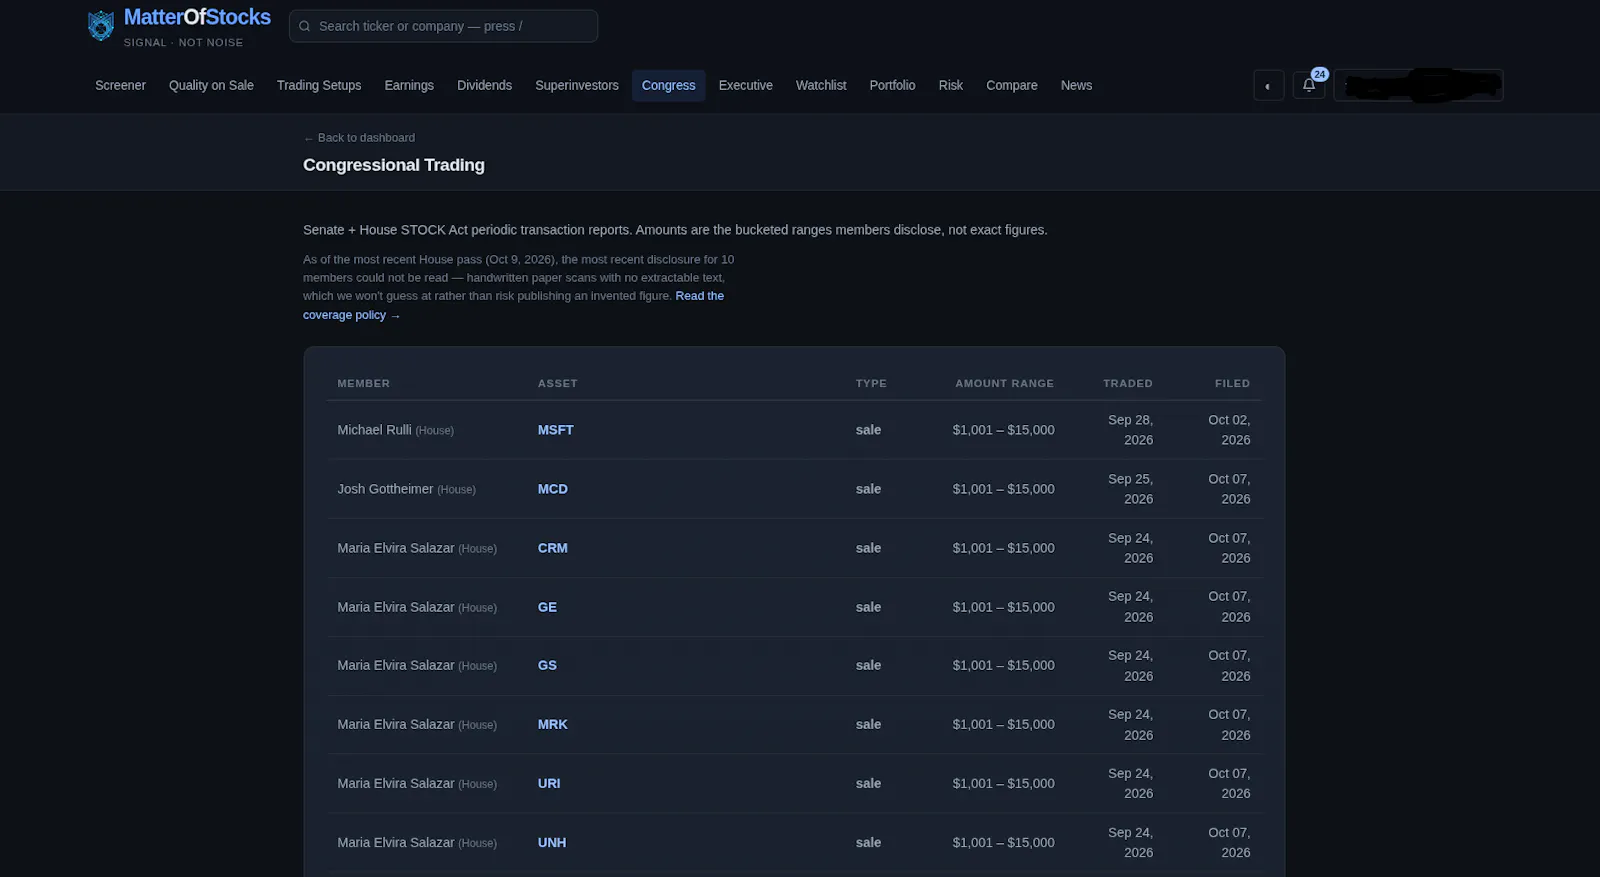The height and width of the screenshot is (877, 1600).
Task: Click the MatterOfStocks brand name
Action: click(197, 18)
